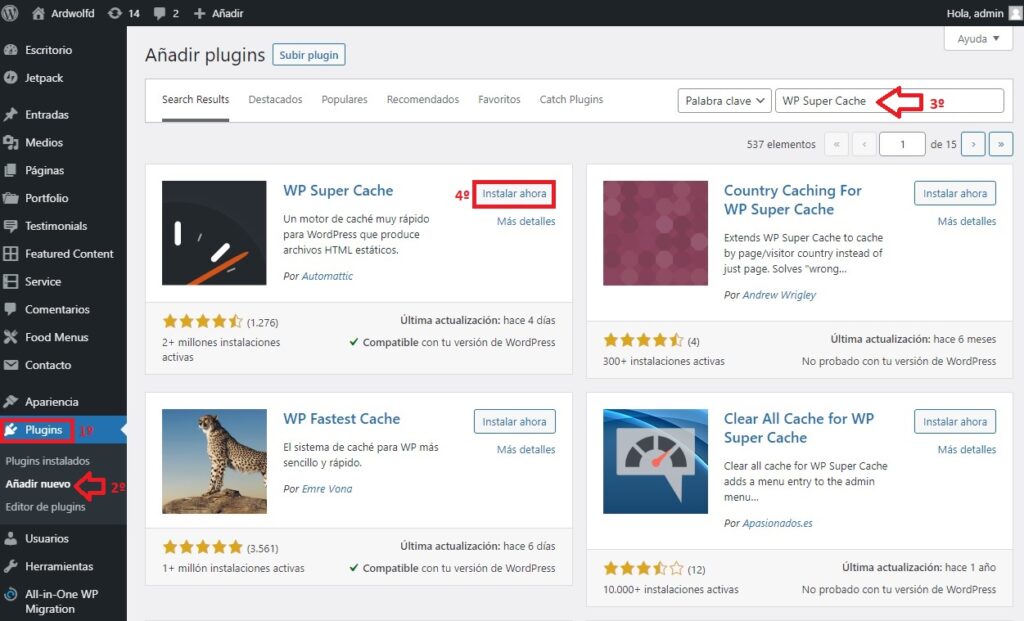Open the WordPress logo menu
This screenshot has width=1024, height=621.
click(10, 13)
